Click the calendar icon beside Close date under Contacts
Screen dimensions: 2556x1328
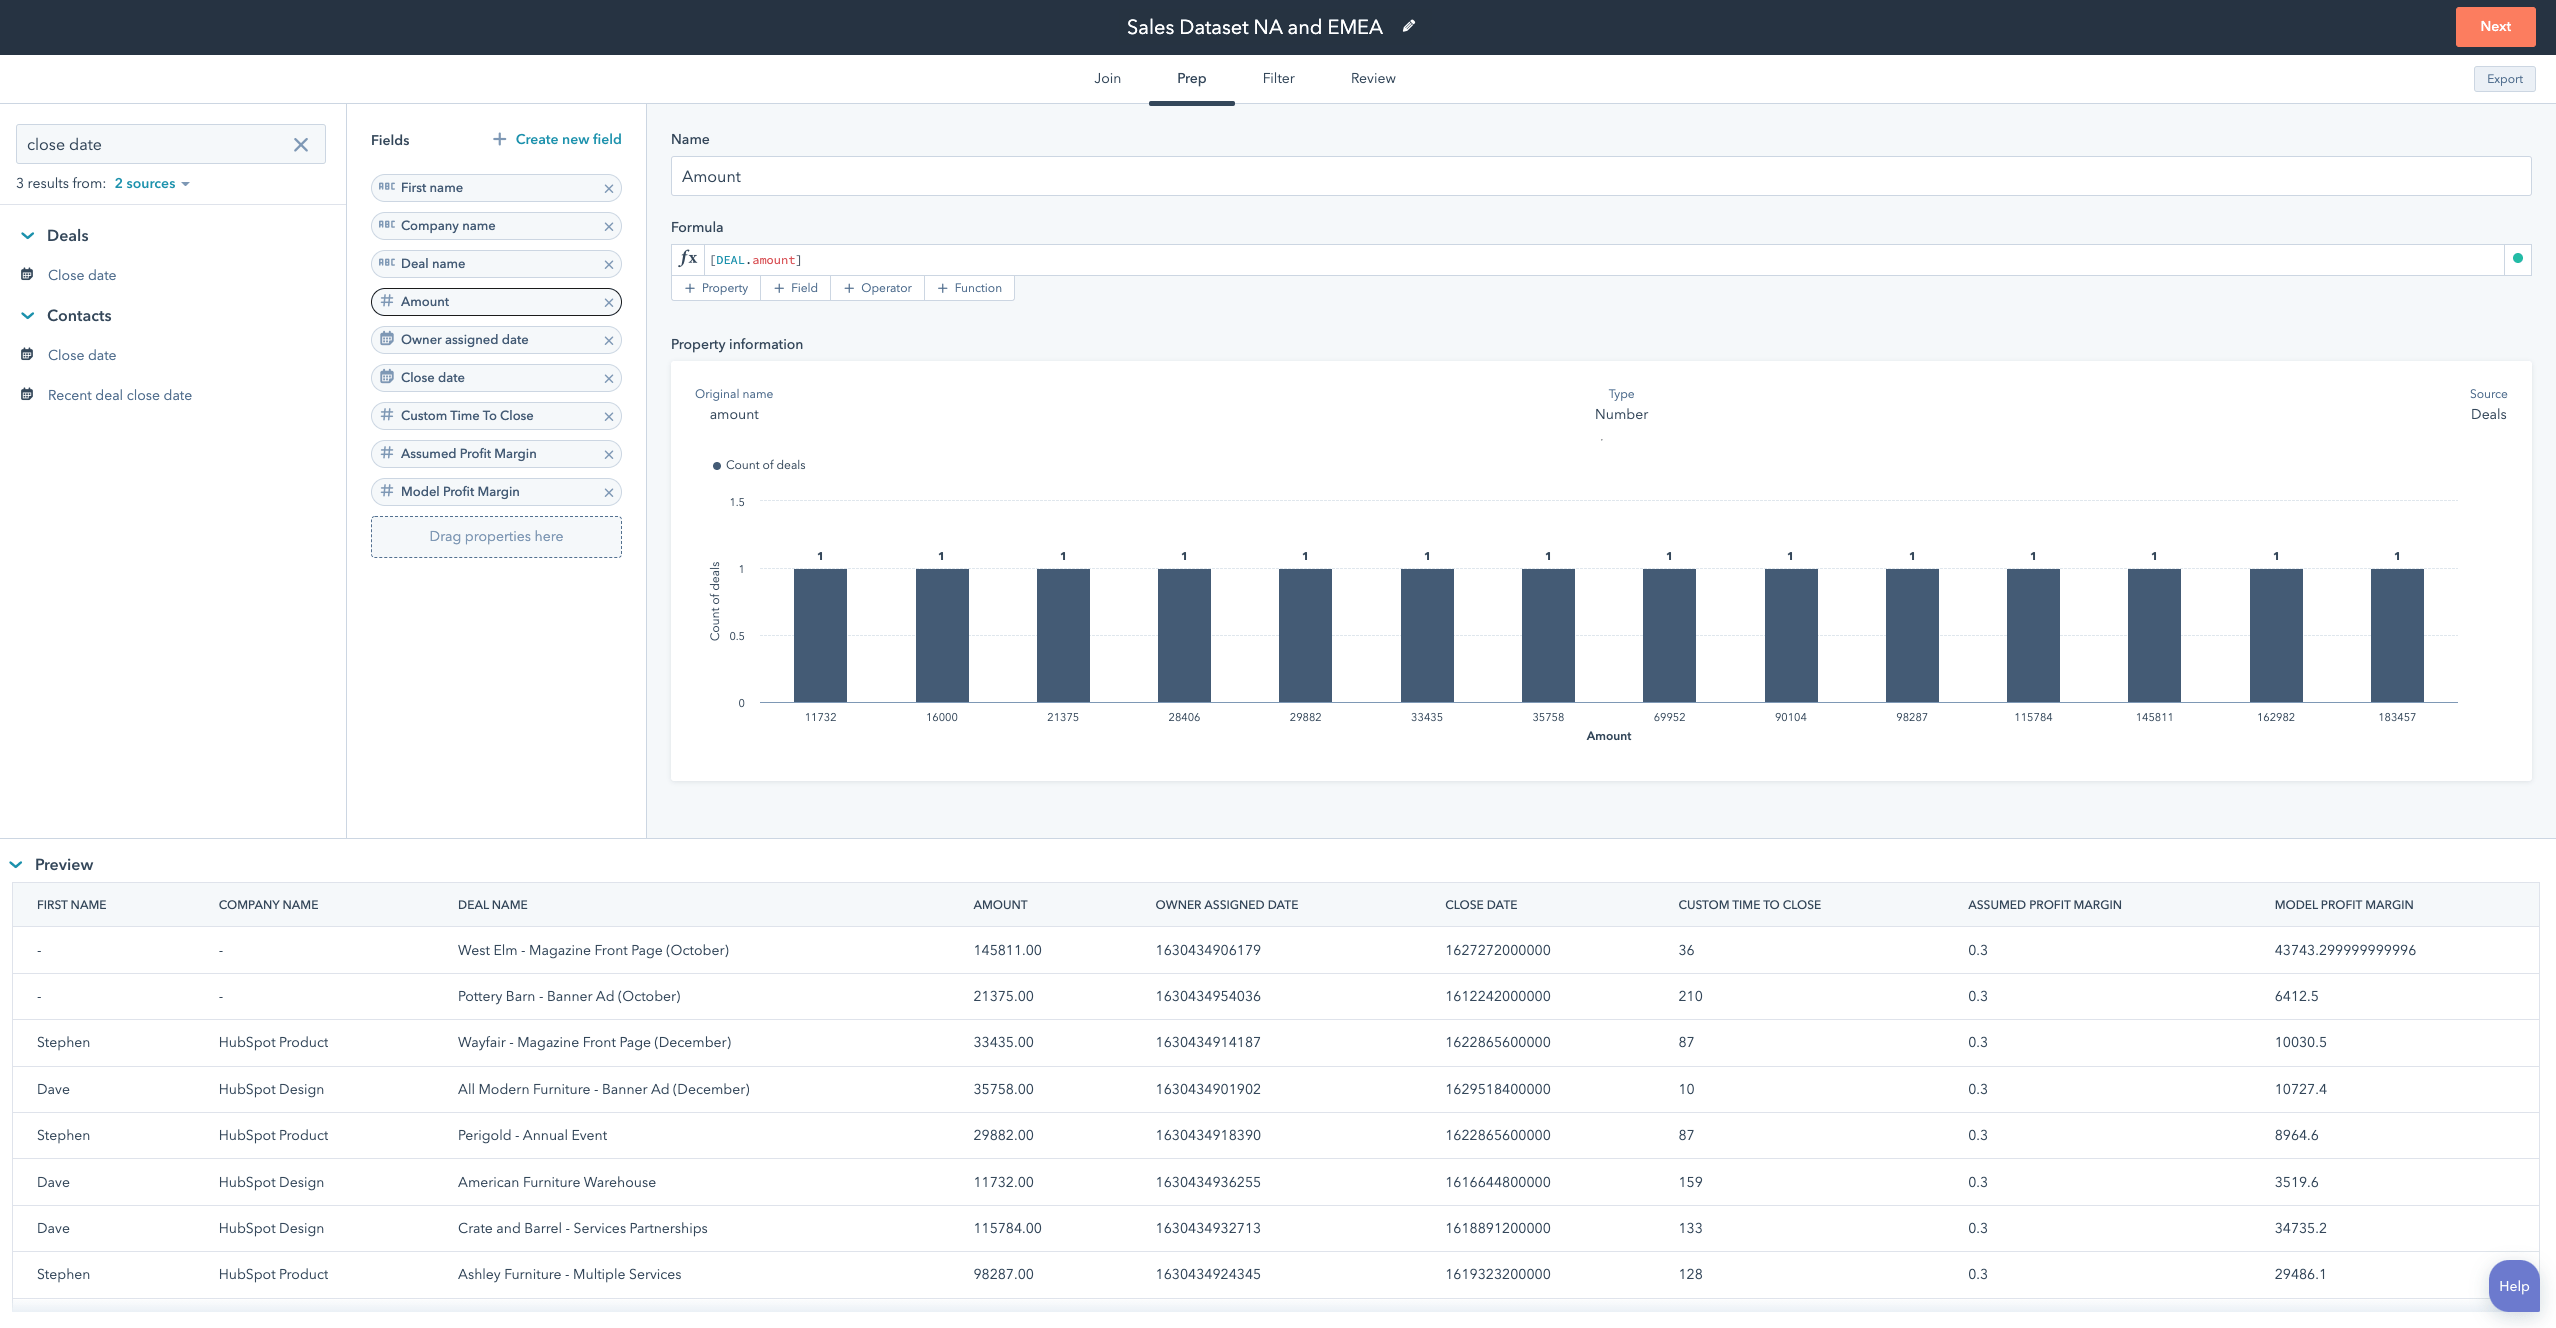click(x=27, y=354)
